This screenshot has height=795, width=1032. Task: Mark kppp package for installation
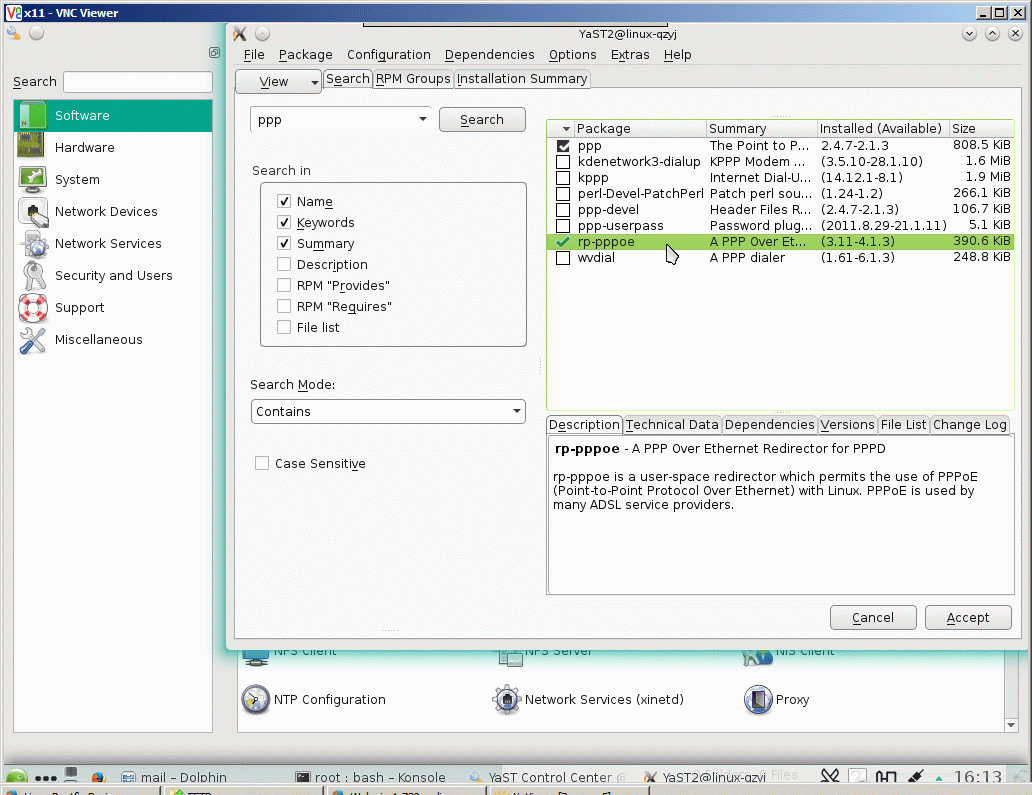[563, 178]
